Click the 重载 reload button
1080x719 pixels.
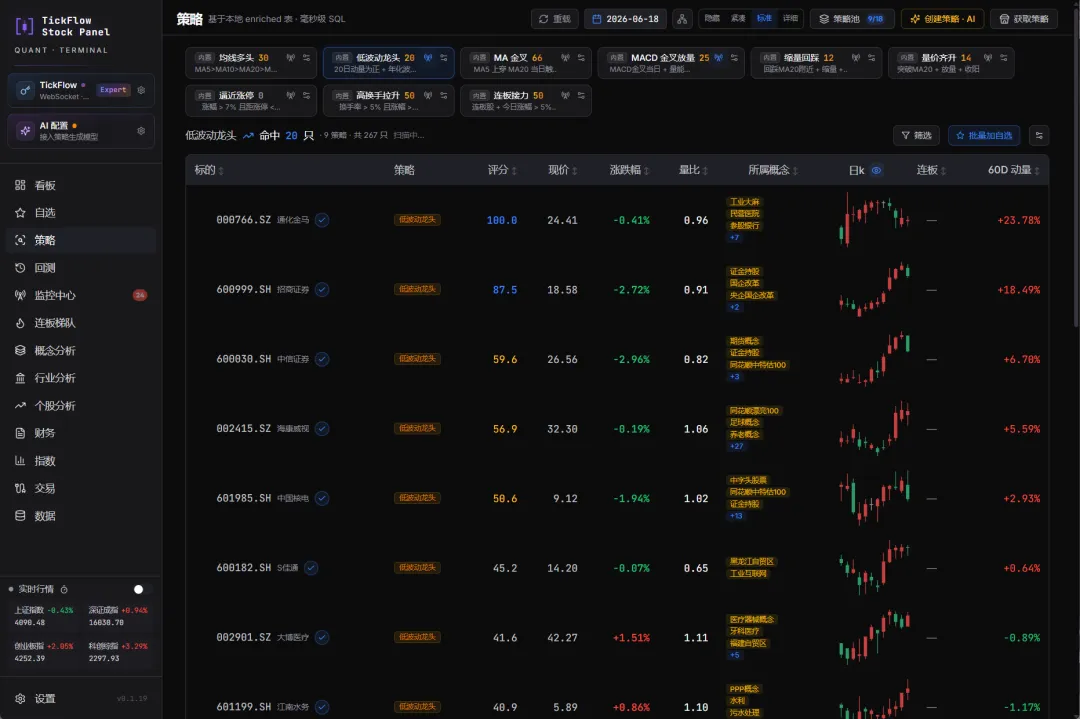tap(554, 19)
